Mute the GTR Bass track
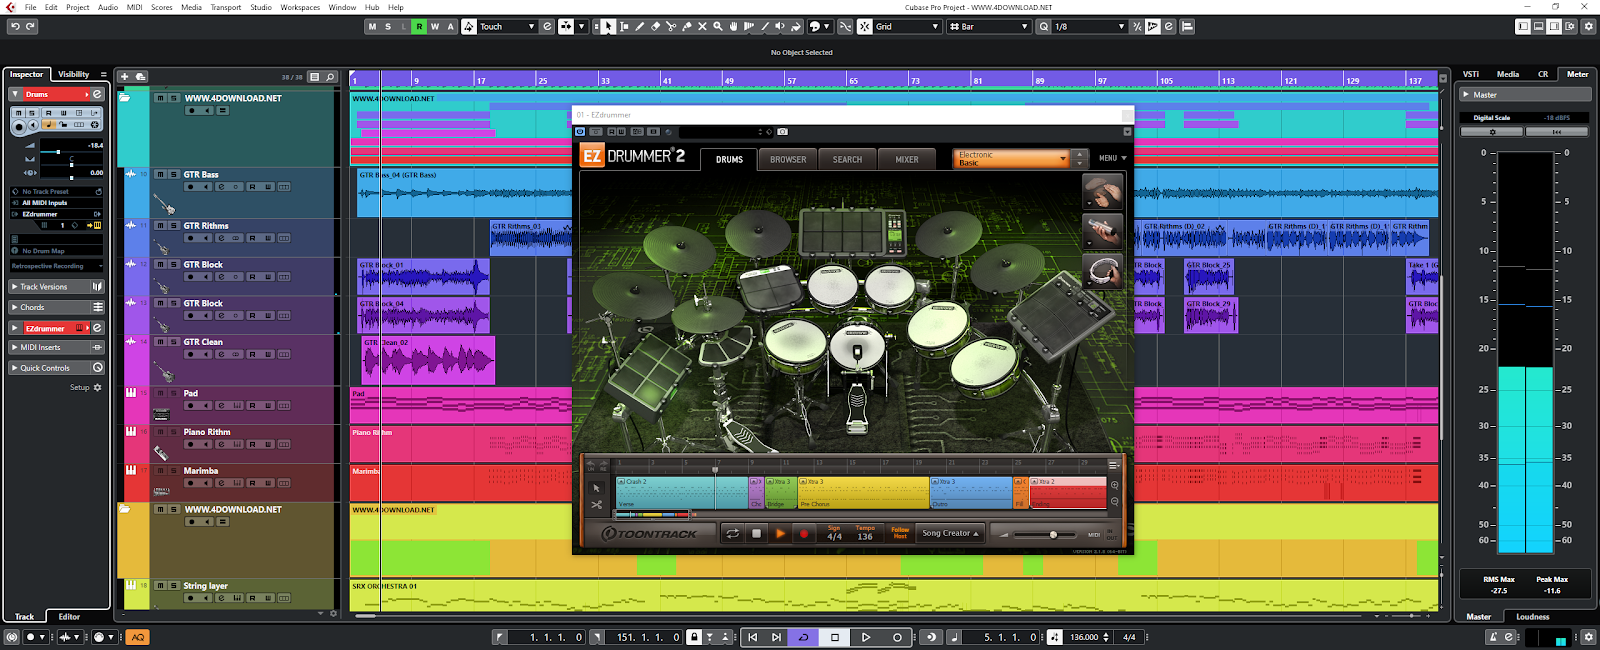Screen dimensions: 1600x650 [x=160, y=175]
